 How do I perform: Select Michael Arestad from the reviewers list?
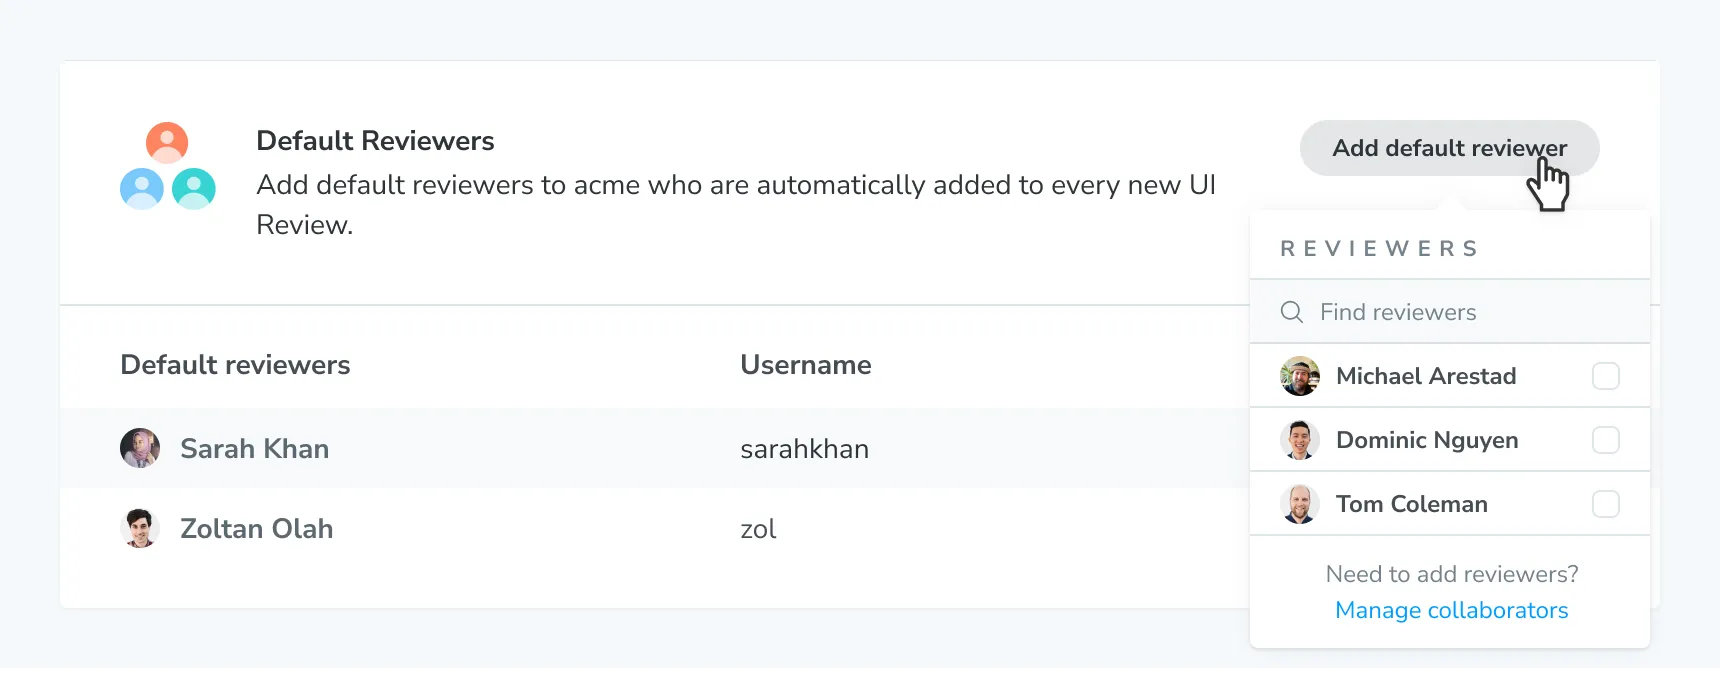coord(1428,376)
